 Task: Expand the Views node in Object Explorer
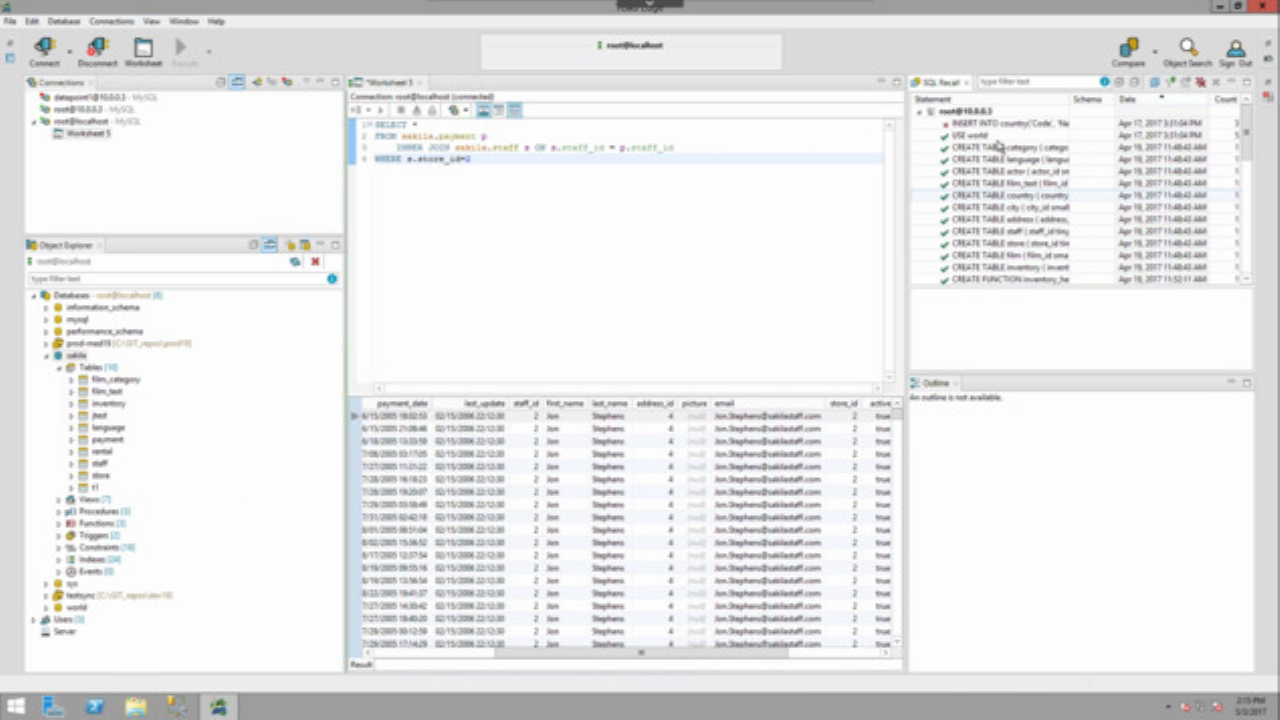point(58,499)
